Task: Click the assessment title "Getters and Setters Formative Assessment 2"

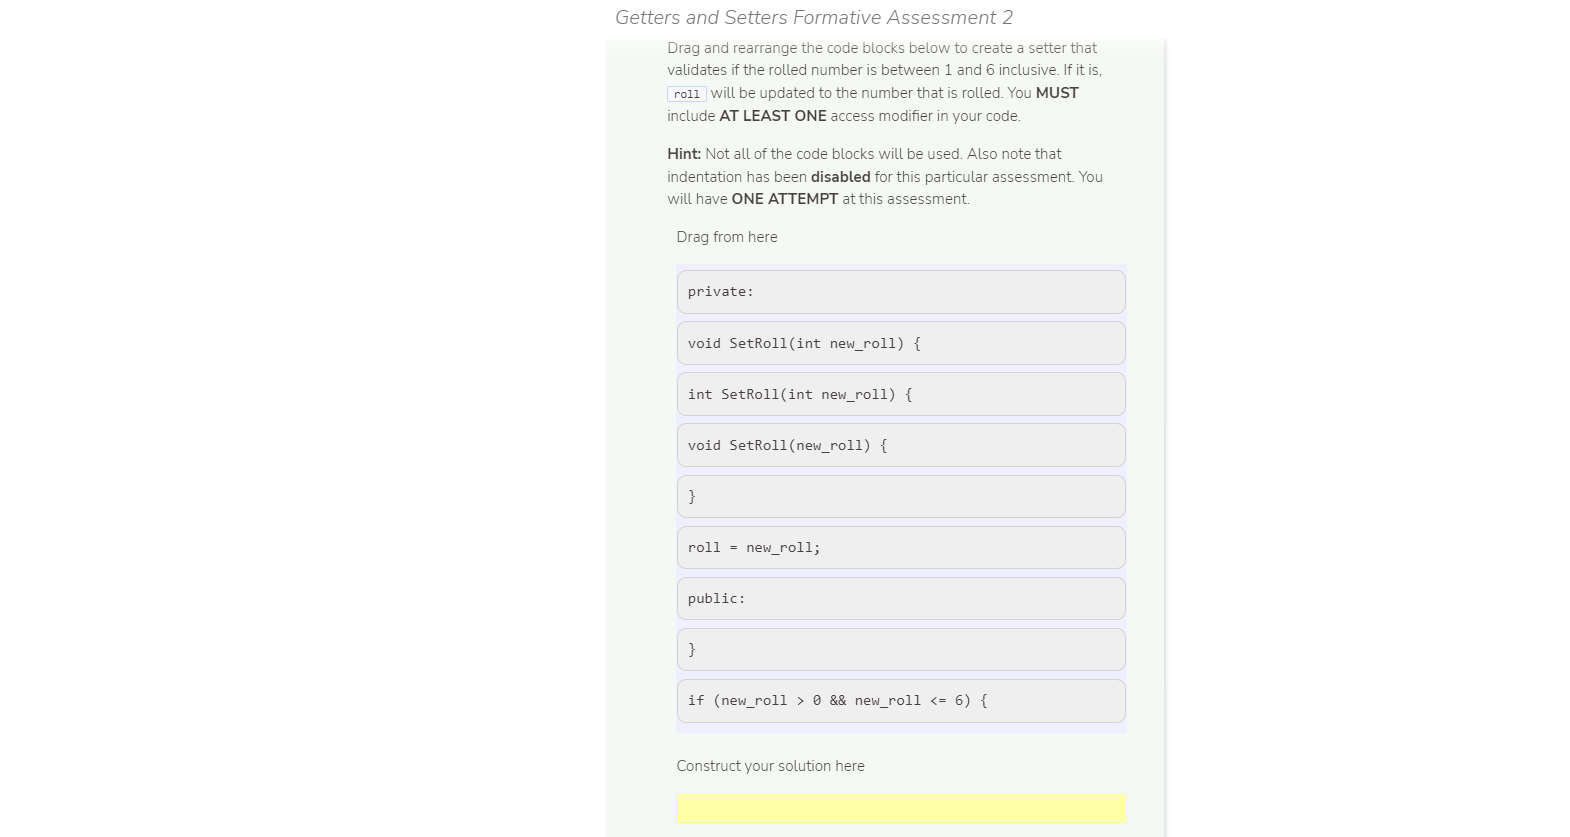Action: (x=815, y=17)
